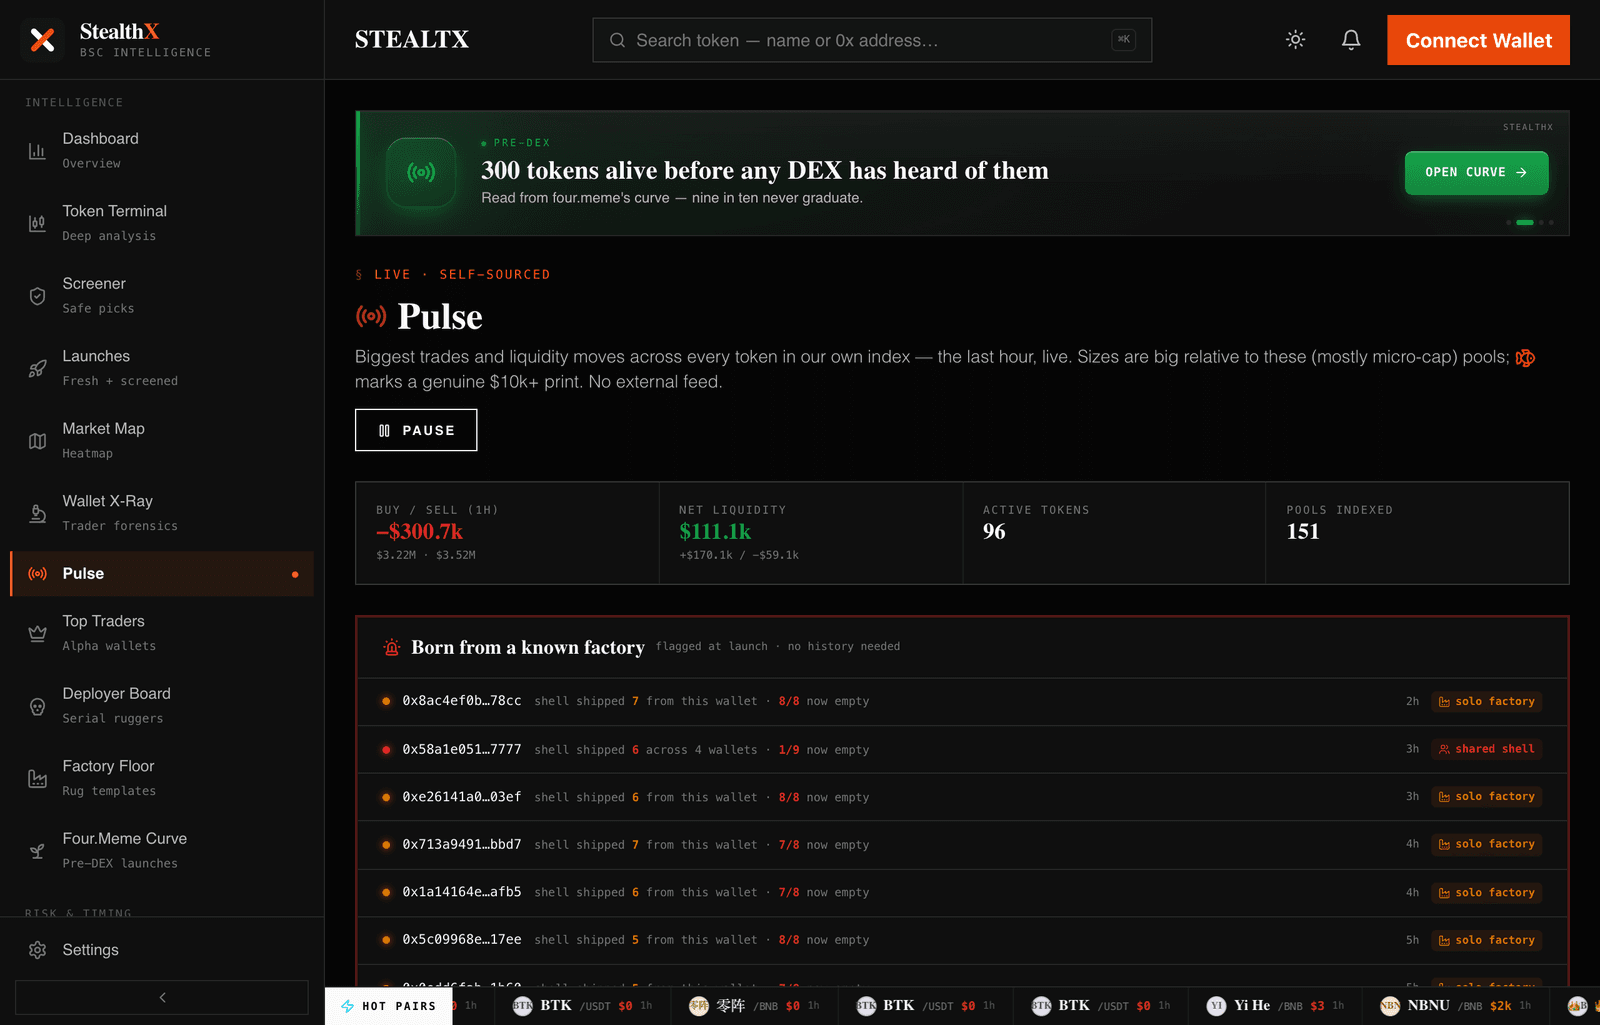Viewport: 1600px width, 1025px height.
Task: Click solo factory tag on 0x5c09968e row
Action: click(x=1486, y=940)
